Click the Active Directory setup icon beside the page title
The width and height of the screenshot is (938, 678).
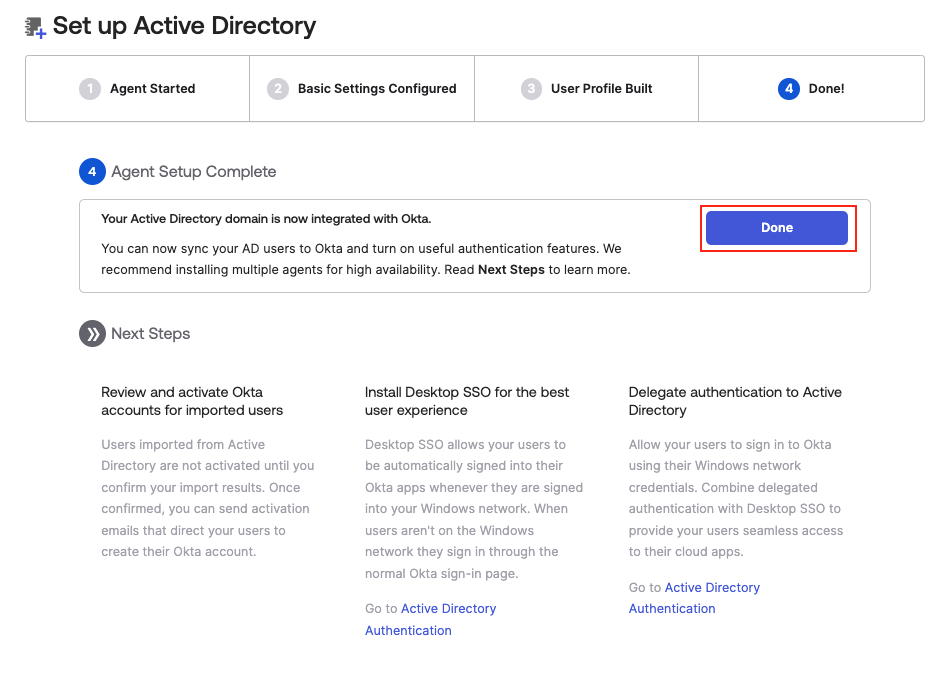(x=35, y=27)
